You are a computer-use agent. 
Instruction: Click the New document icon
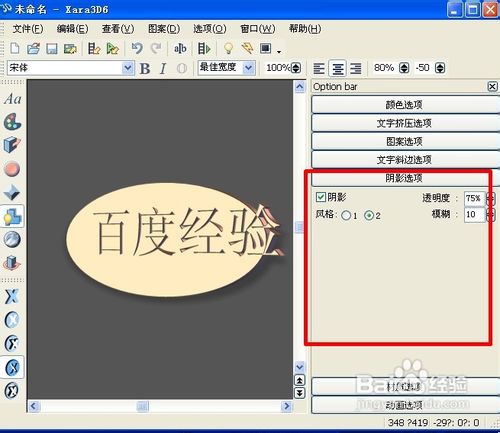point(15,49)
